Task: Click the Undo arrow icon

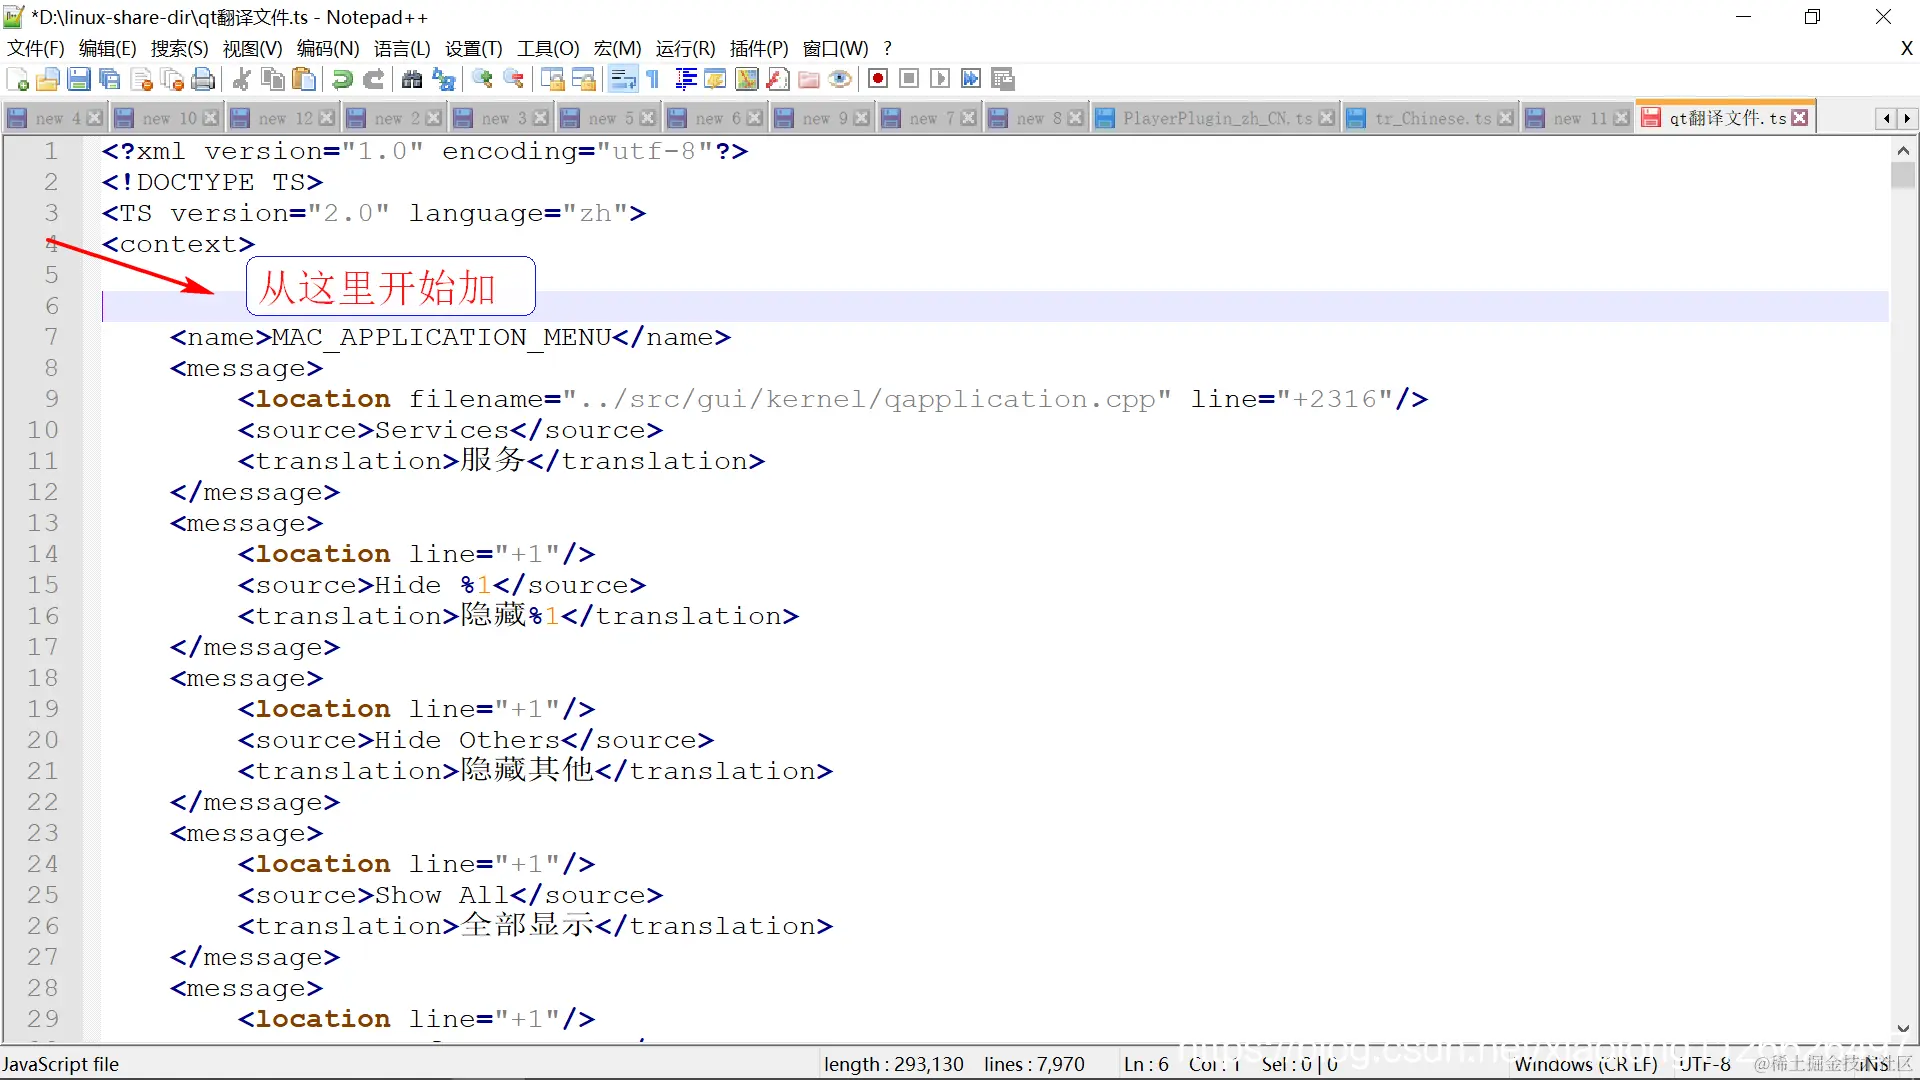Action: 342,79
